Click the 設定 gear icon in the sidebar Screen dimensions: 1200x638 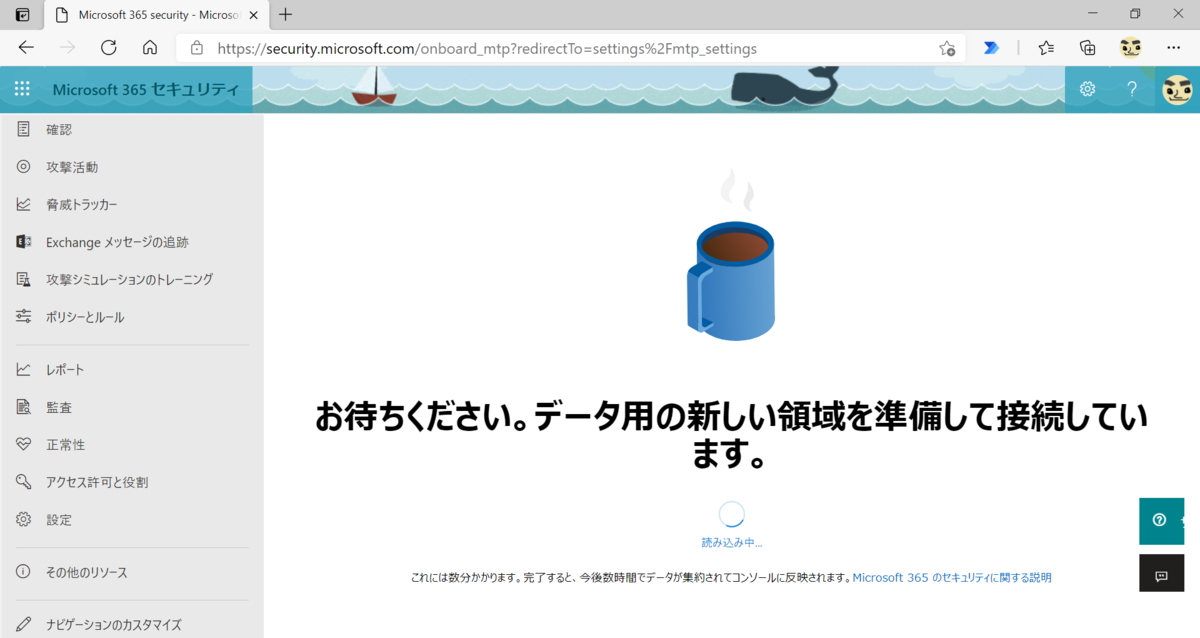coord(23,519)
